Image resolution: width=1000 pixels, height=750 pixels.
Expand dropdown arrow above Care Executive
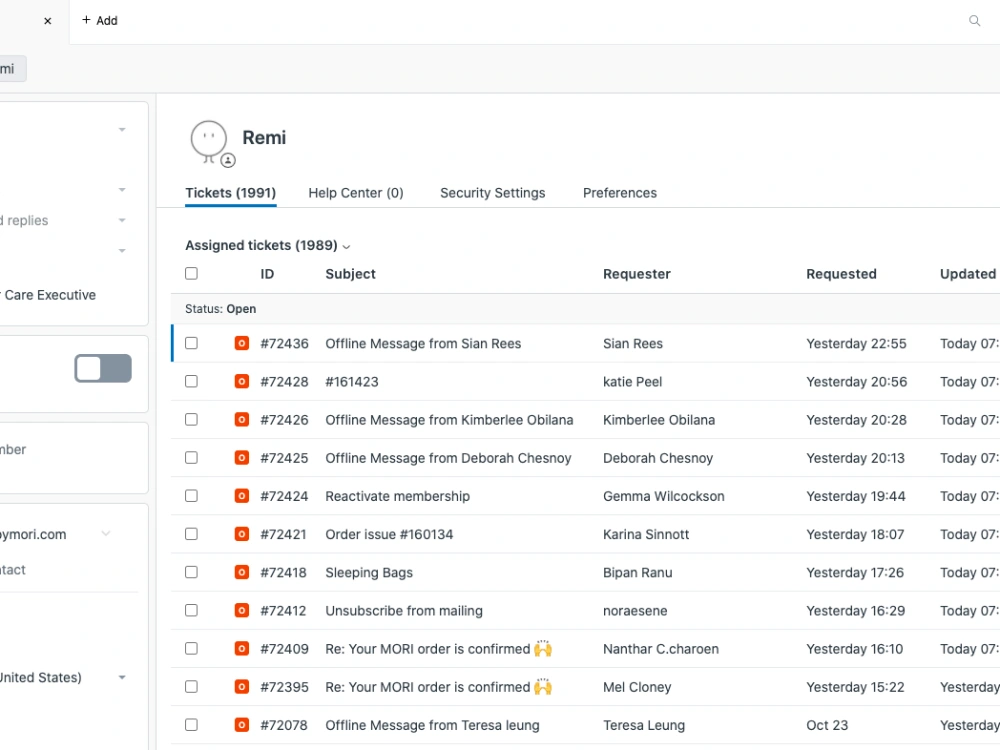coord(122,251)
